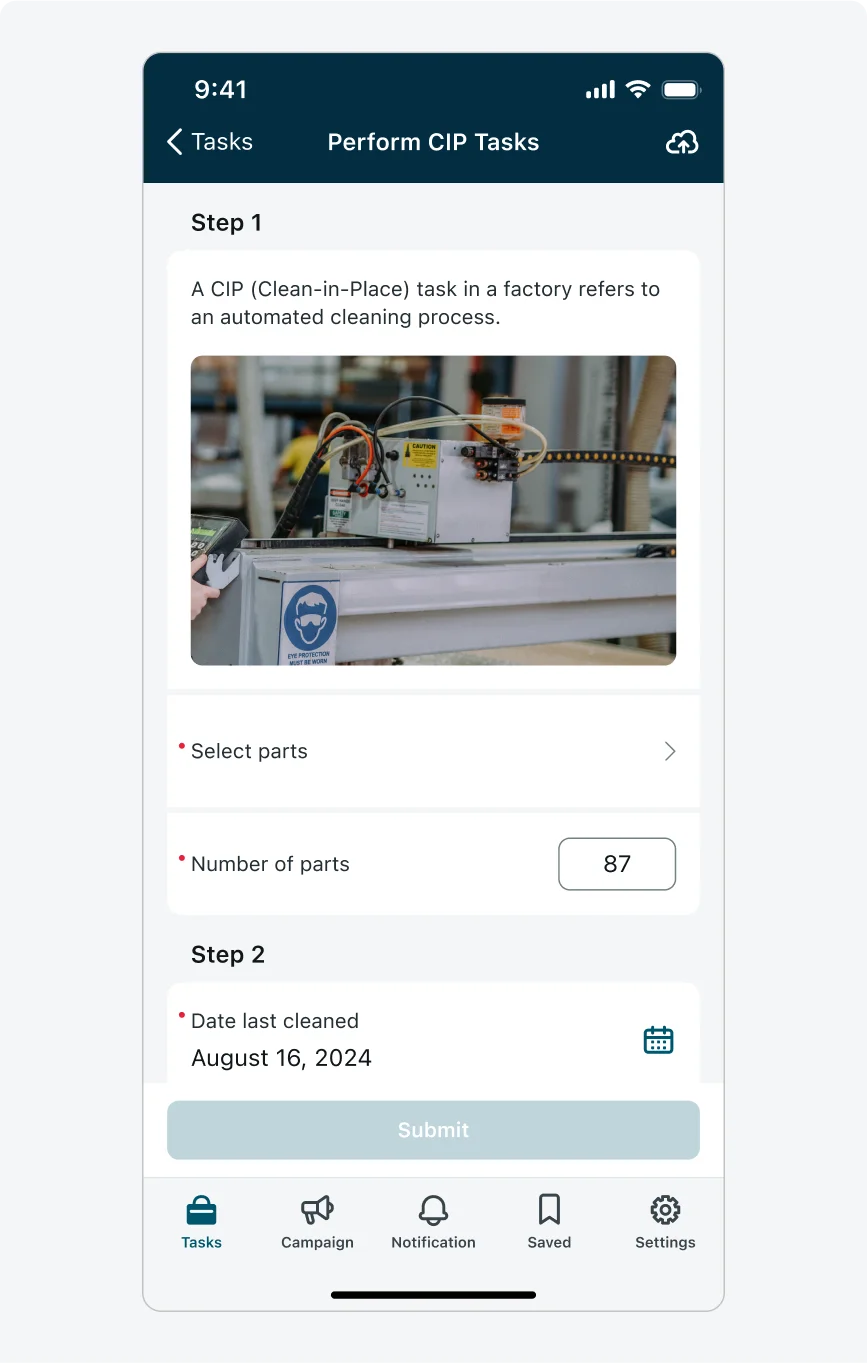
Task: Tap the cloud upload icon
Action: [681, 142]
